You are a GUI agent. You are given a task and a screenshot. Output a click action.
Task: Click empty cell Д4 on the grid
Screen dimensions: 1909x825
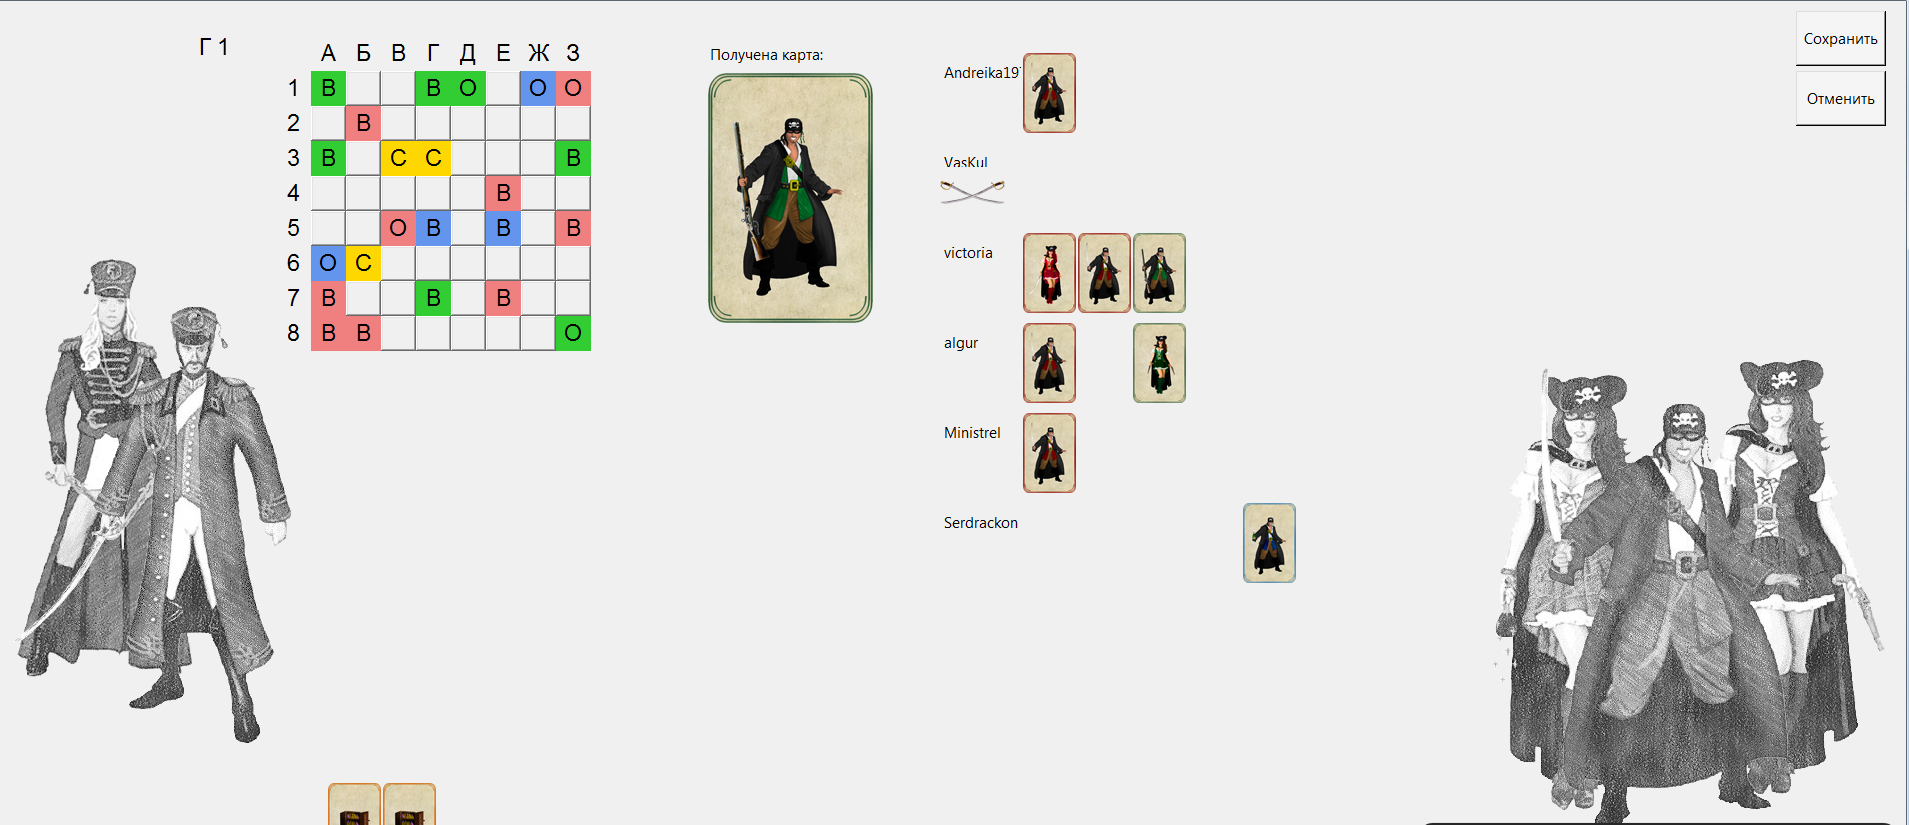pyautogui.click(x=468, y=193)
